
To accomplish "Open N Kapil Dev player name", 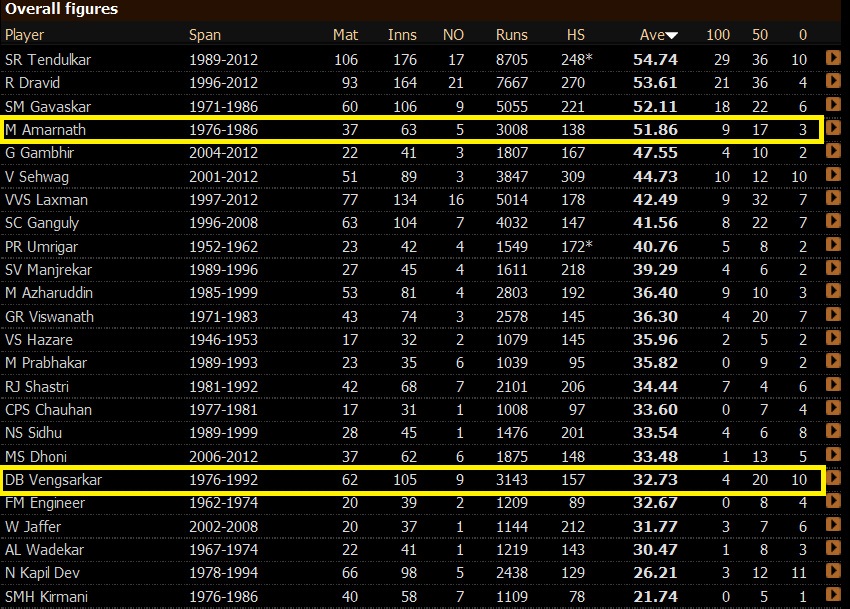I will (x=42, y=573).
